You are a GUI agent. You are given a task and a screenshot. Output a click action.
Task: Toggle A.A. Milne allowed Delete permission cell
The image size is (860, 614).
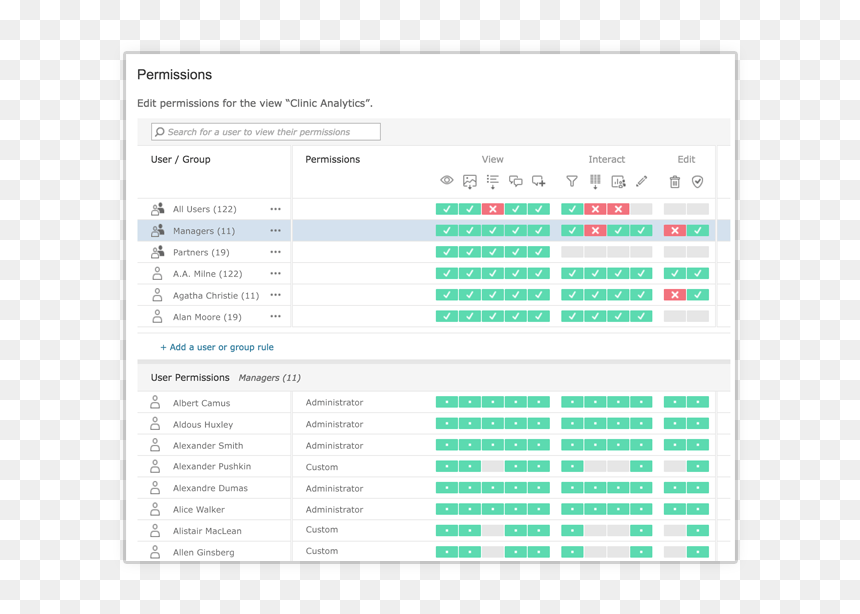[675, 273]
